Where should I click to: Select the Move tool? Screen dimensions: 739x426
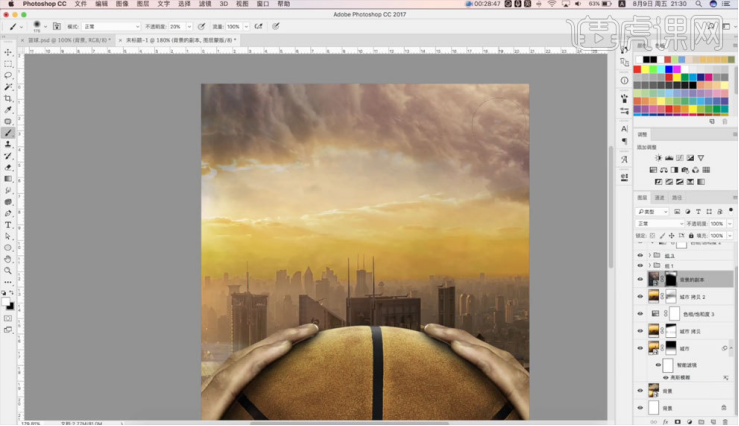click(x=8, y=52)
